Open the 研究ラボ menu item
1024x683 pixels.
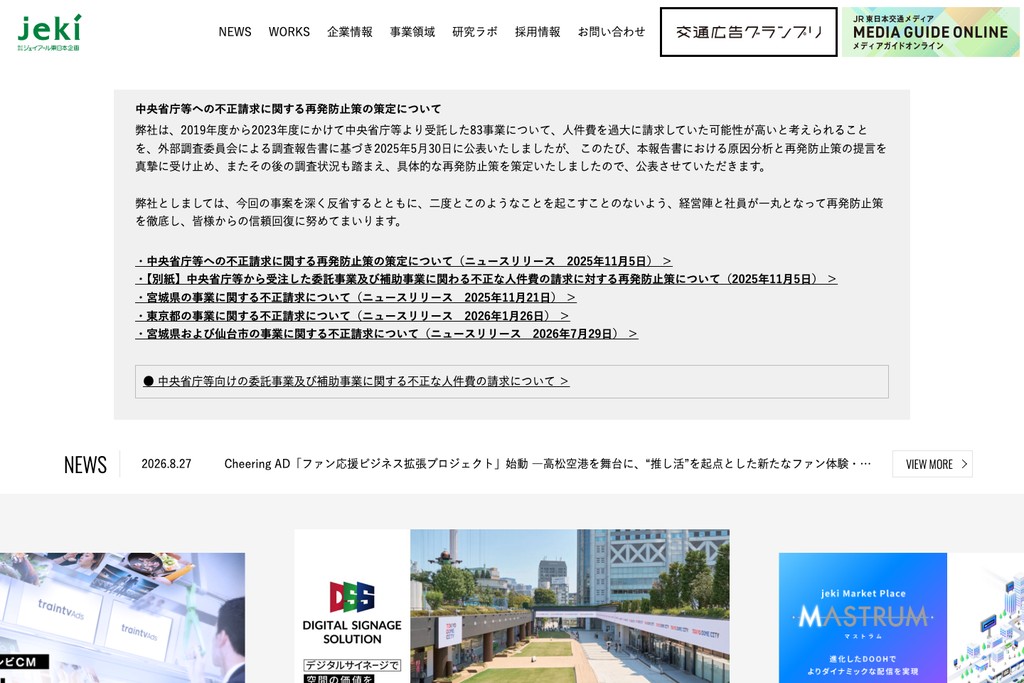(475, 32)
